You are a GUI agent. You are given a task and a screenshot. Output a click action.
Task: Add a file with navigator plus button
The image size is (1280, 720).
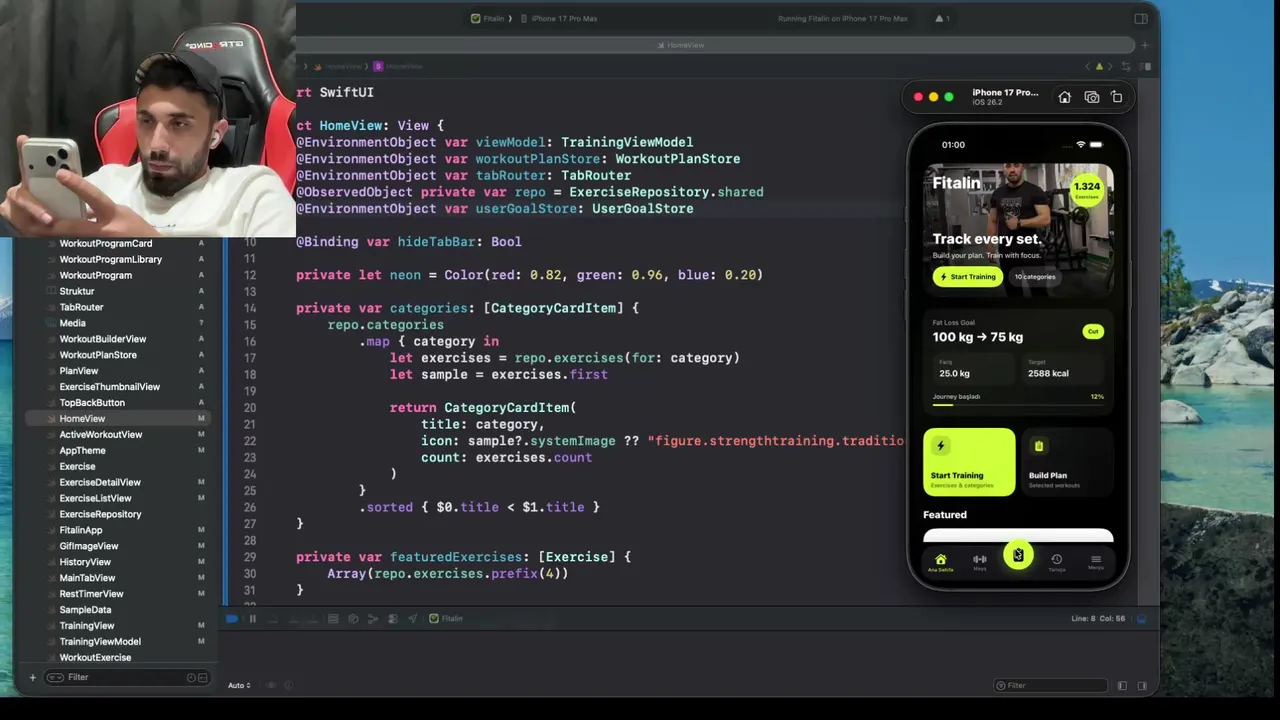(x=32, y=677)
